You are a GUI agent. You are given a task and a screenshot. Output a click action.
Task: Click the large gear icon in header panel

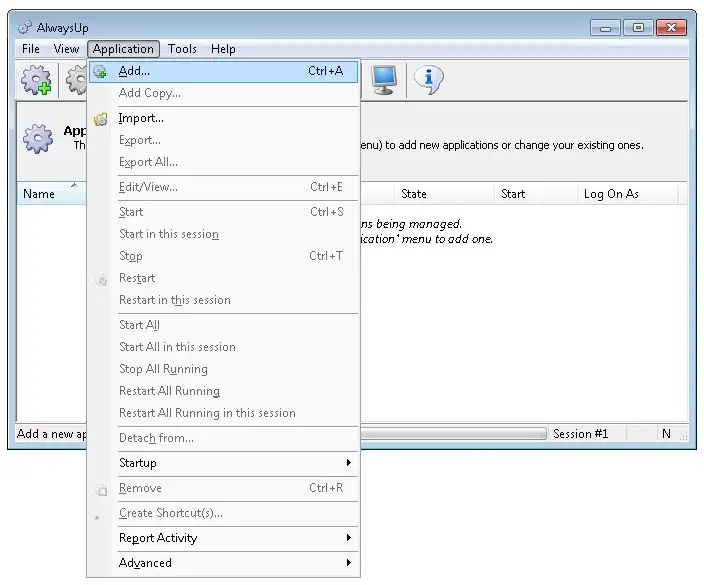pyautogui.click(x=38, y=139)
